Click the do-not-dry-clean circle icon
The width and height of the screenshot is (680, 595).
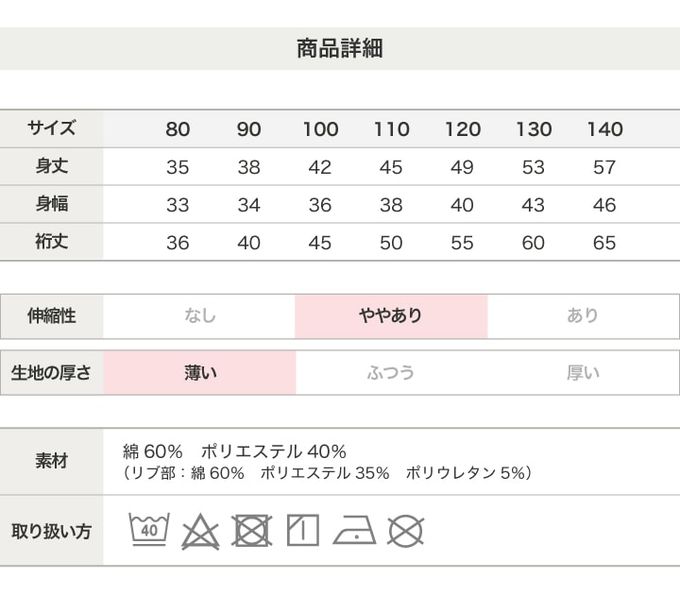coord(406,531)
